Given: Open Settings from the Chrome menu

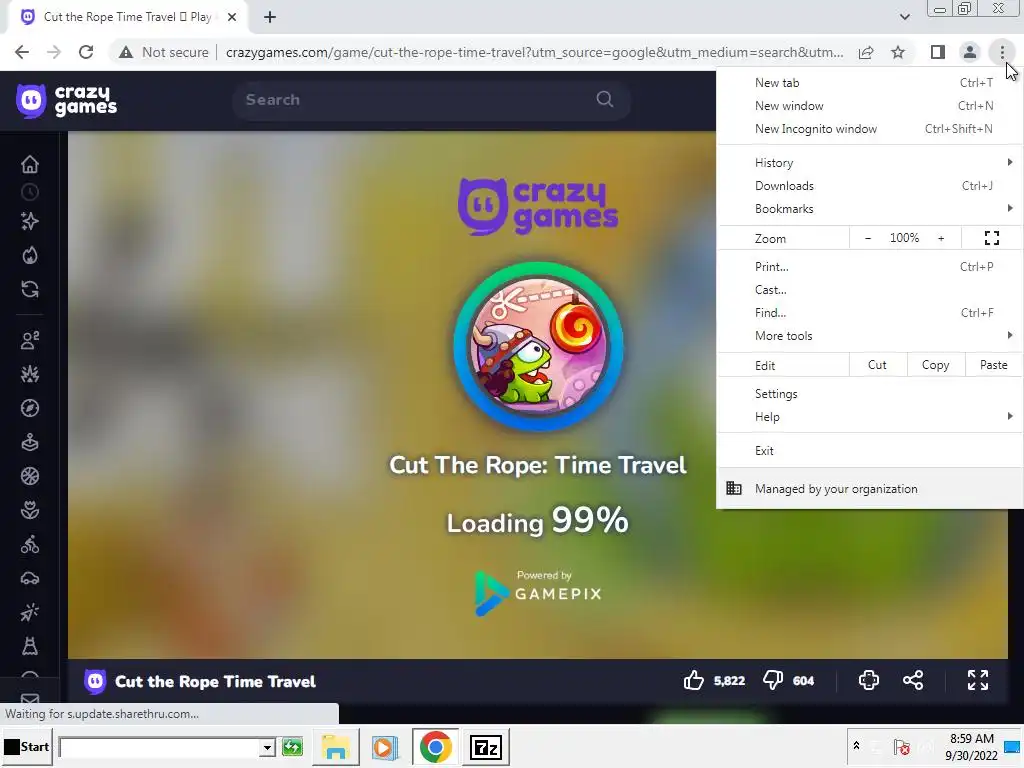Looking at the screenshot, I should [x=871, y=394].
